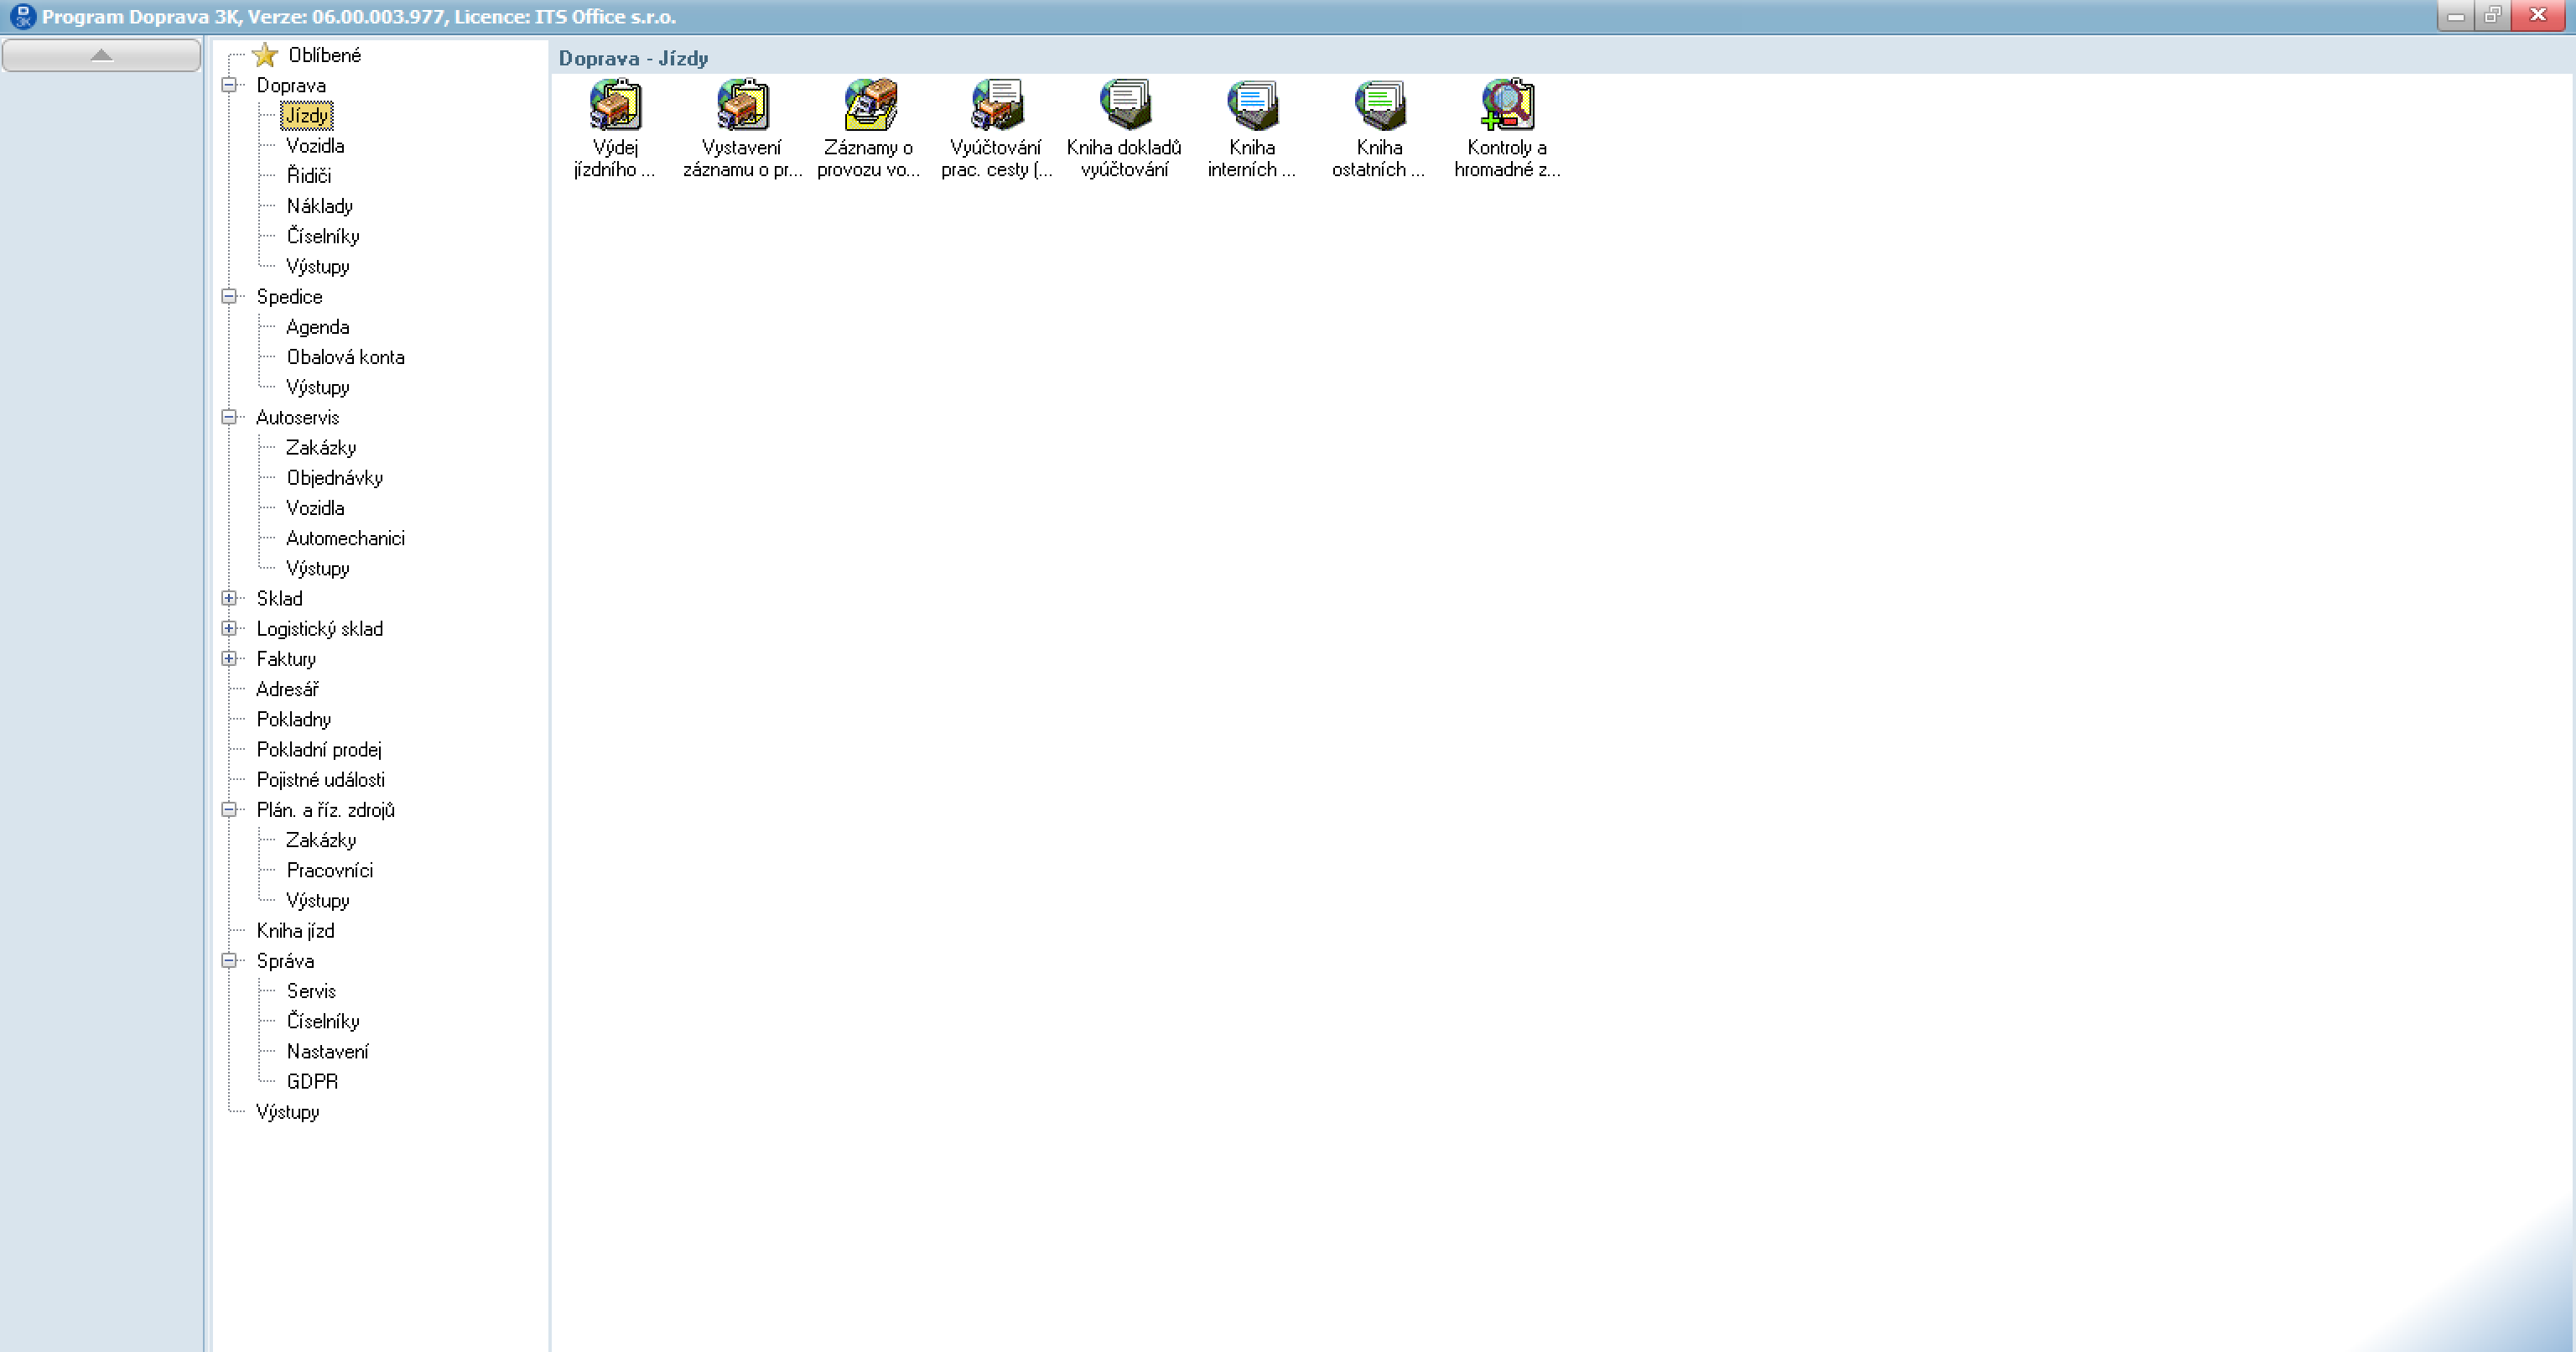Open Záznamy o provozu vozidla icon
This screenshot has width=2576, height=1352.
[x=869, y=128]
